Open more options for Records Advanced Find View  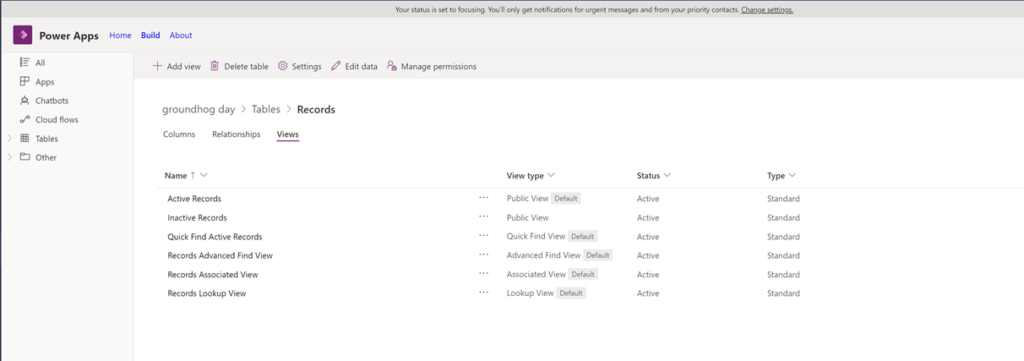click(x=483, y=255)
